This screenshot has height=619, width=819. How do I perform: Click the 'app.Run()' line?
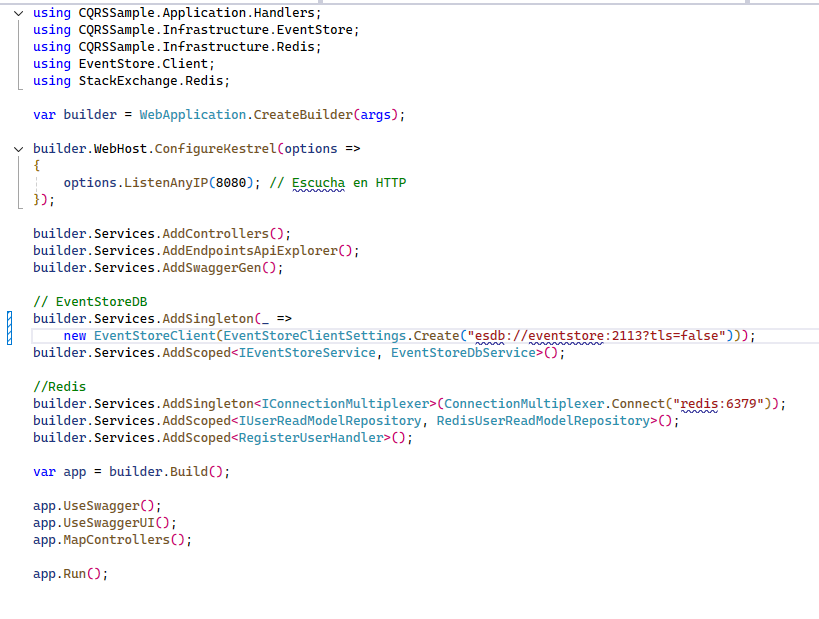point(71,574)
